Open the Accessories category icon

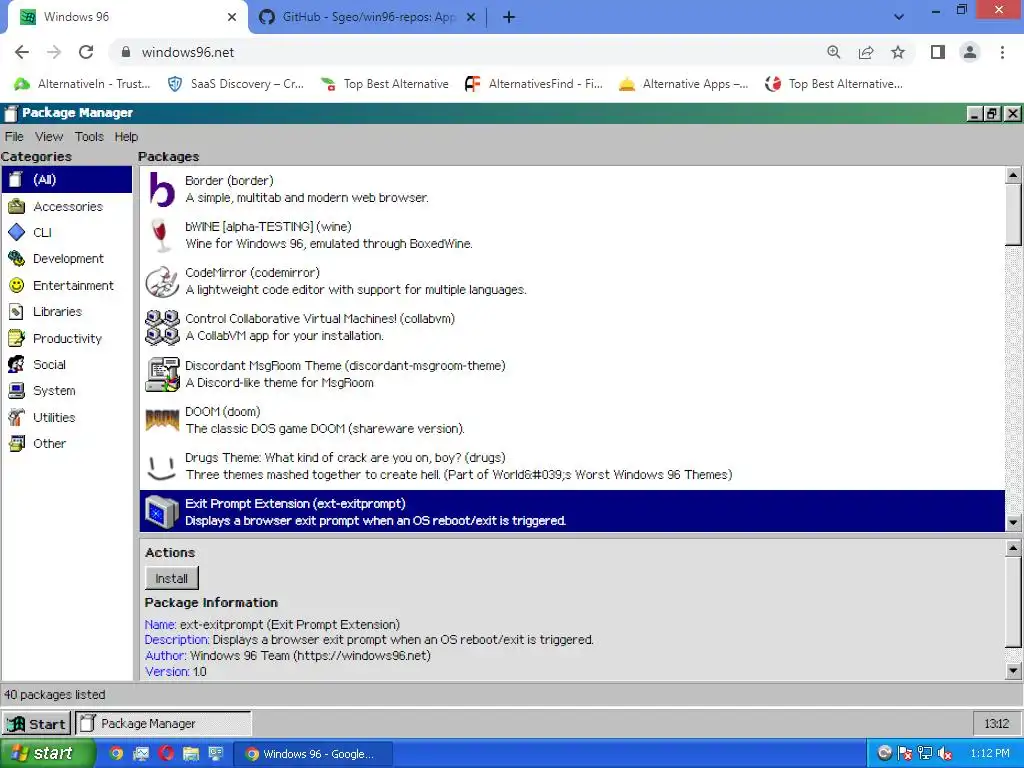pos(16,206)
